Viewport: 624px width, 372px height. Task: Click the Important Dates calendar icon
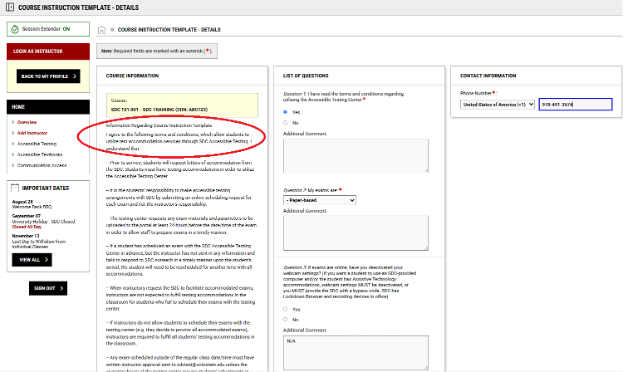click(x=15, y=187)
